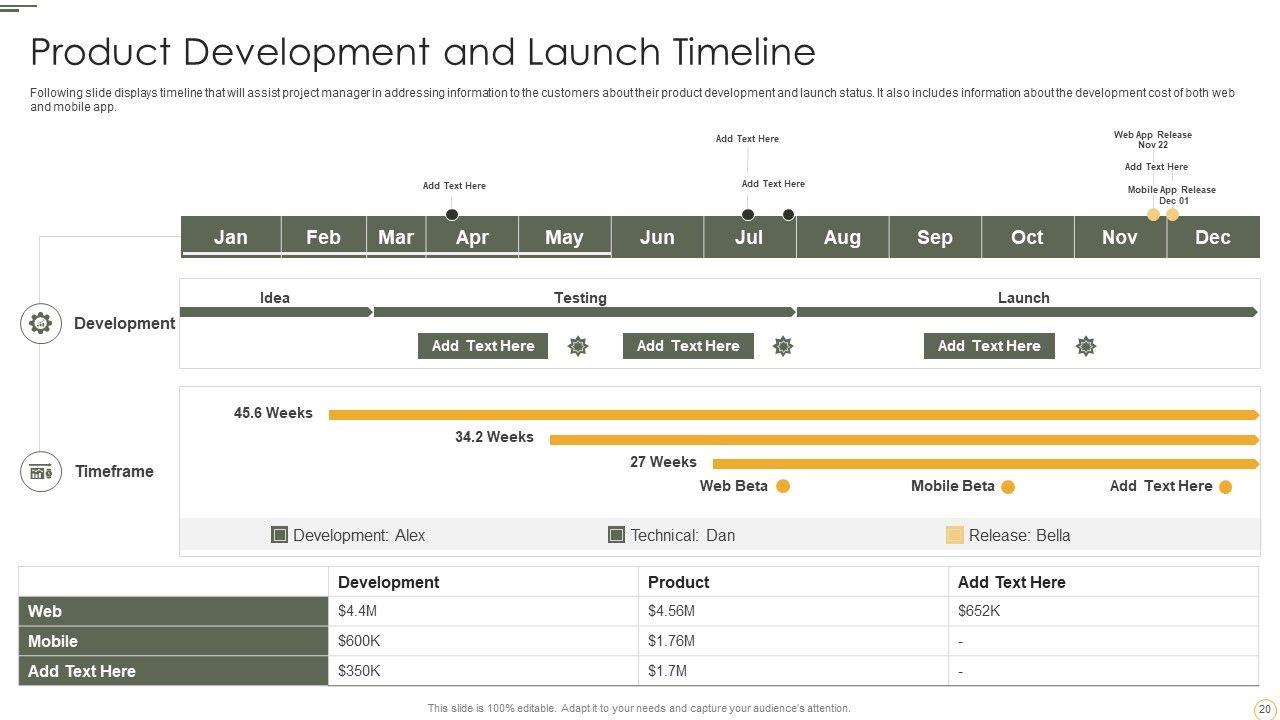The image size is (1280, 720).
Task: Click the Technical: Dan legend square
Action: point(617,535)
